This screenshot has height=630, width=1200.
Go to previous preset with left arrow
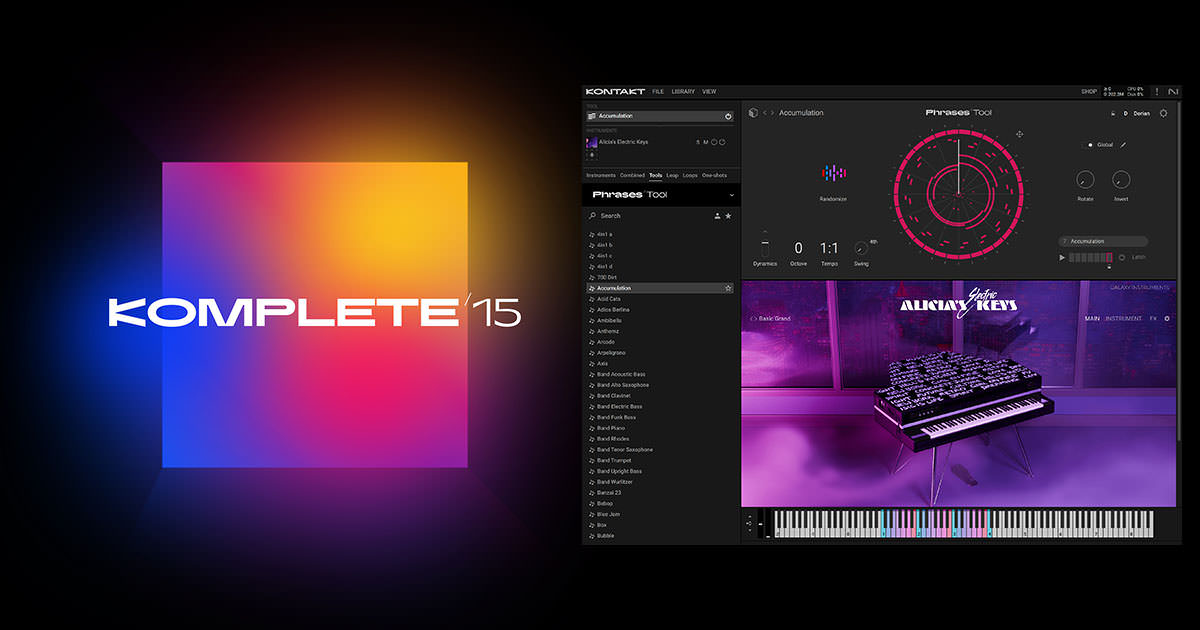(x=764, y=113)
